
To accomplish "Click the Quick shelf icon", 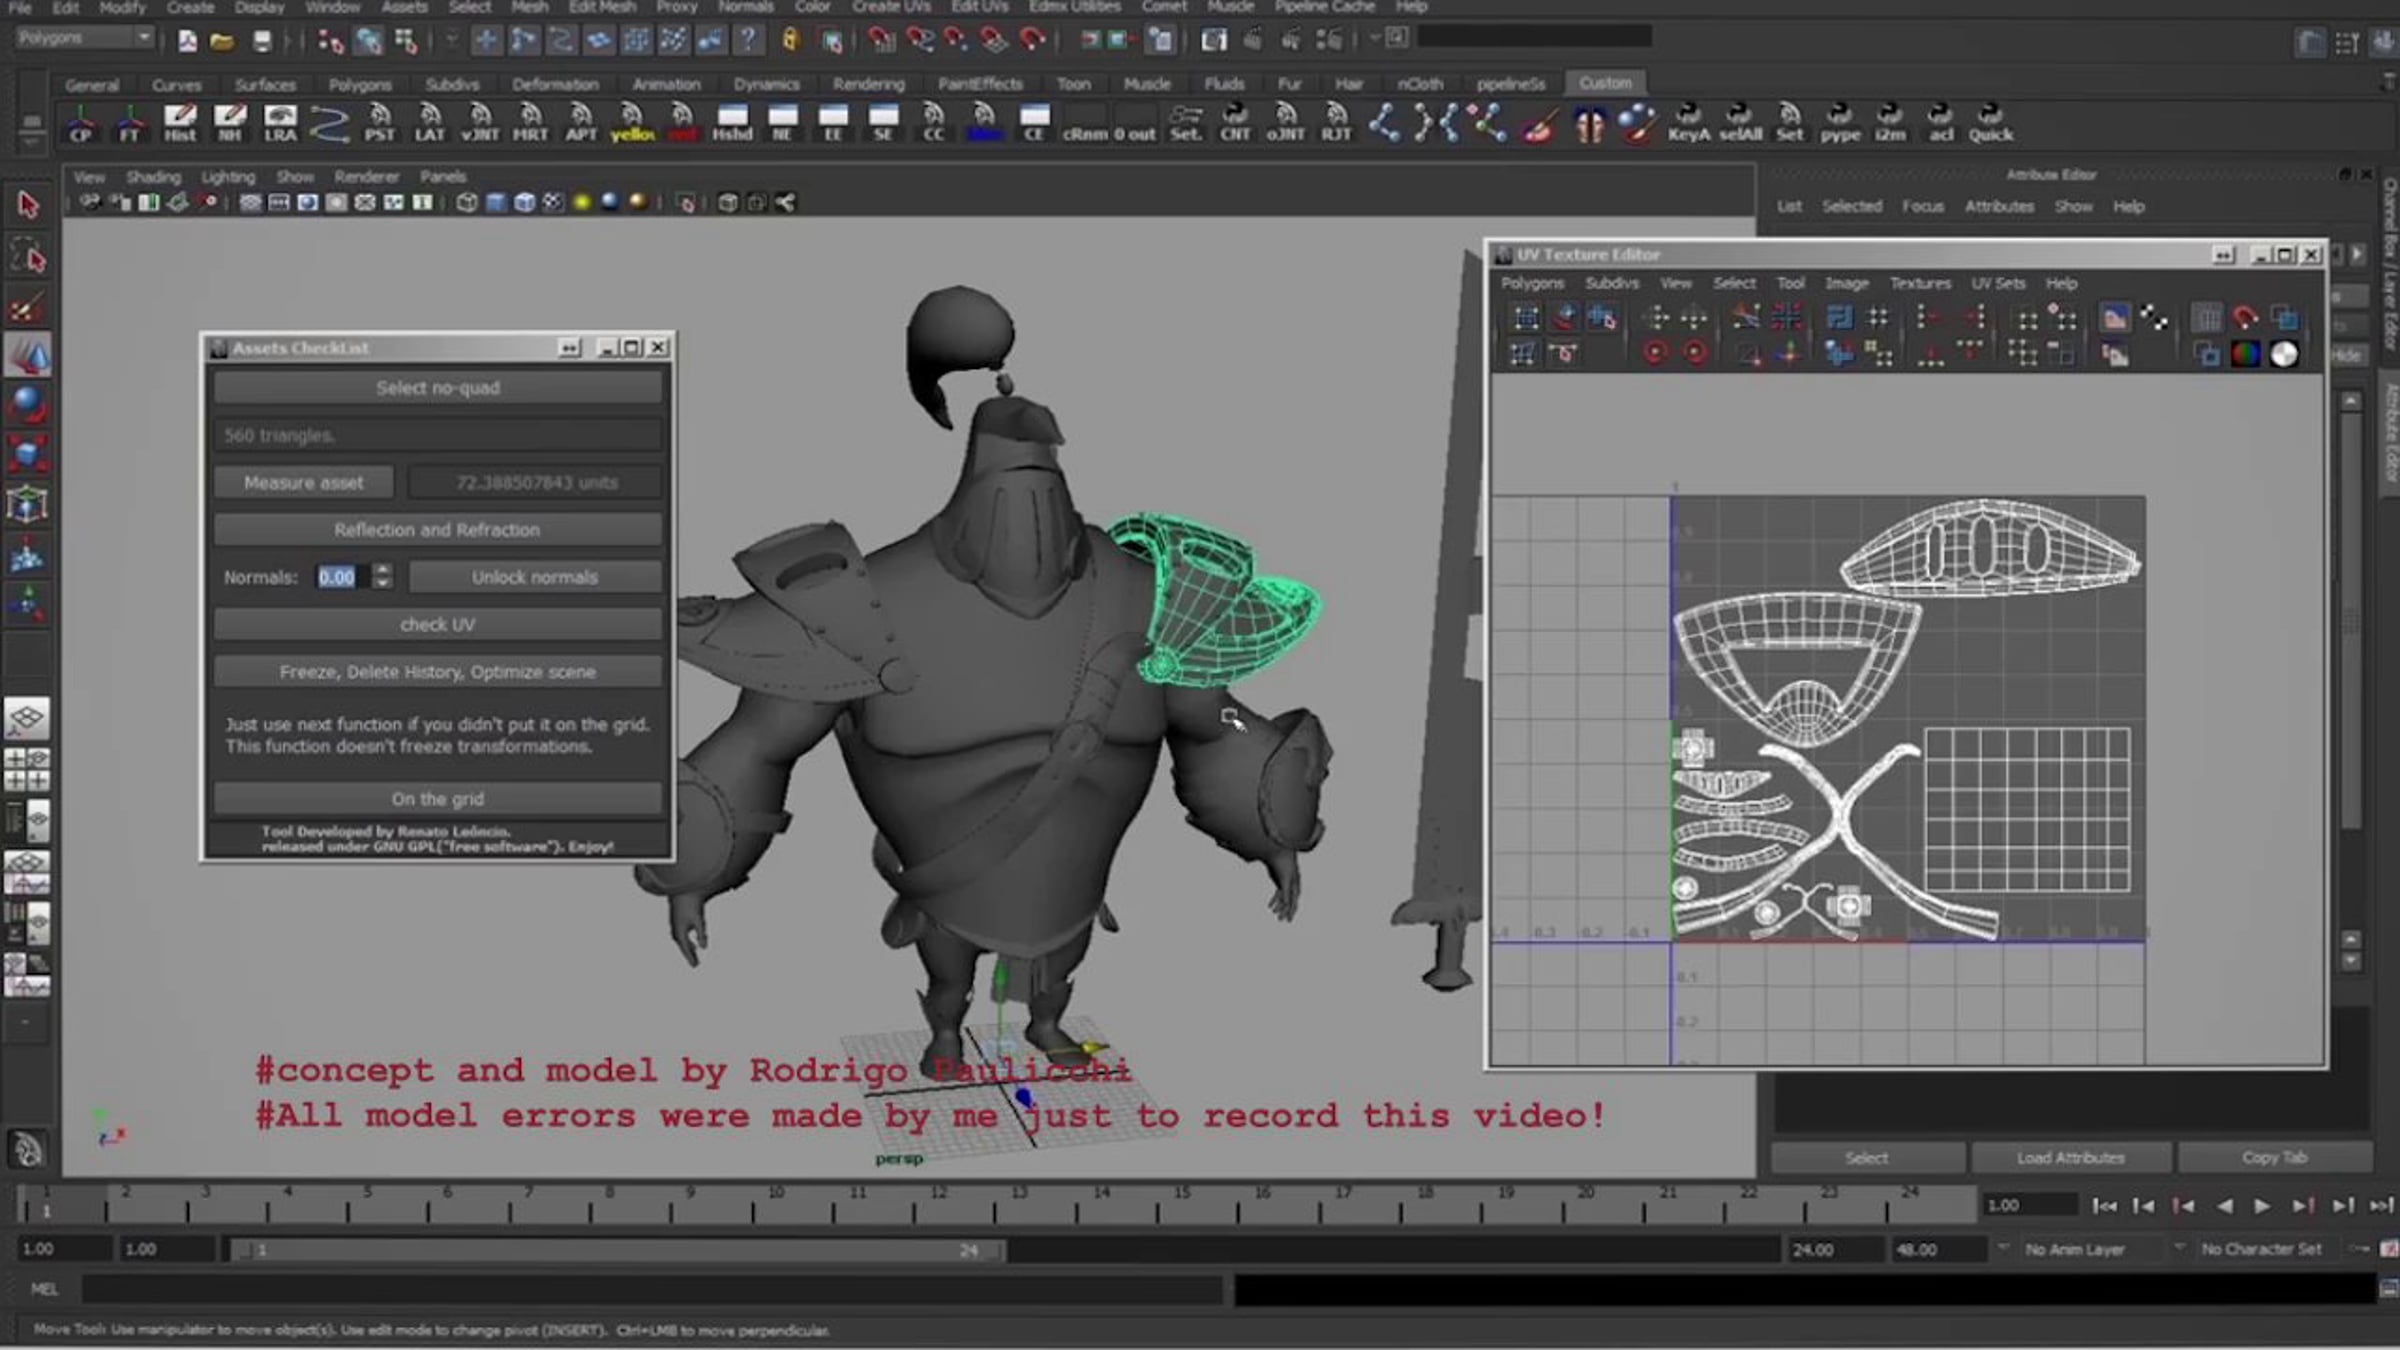I will pos(1990,123).
